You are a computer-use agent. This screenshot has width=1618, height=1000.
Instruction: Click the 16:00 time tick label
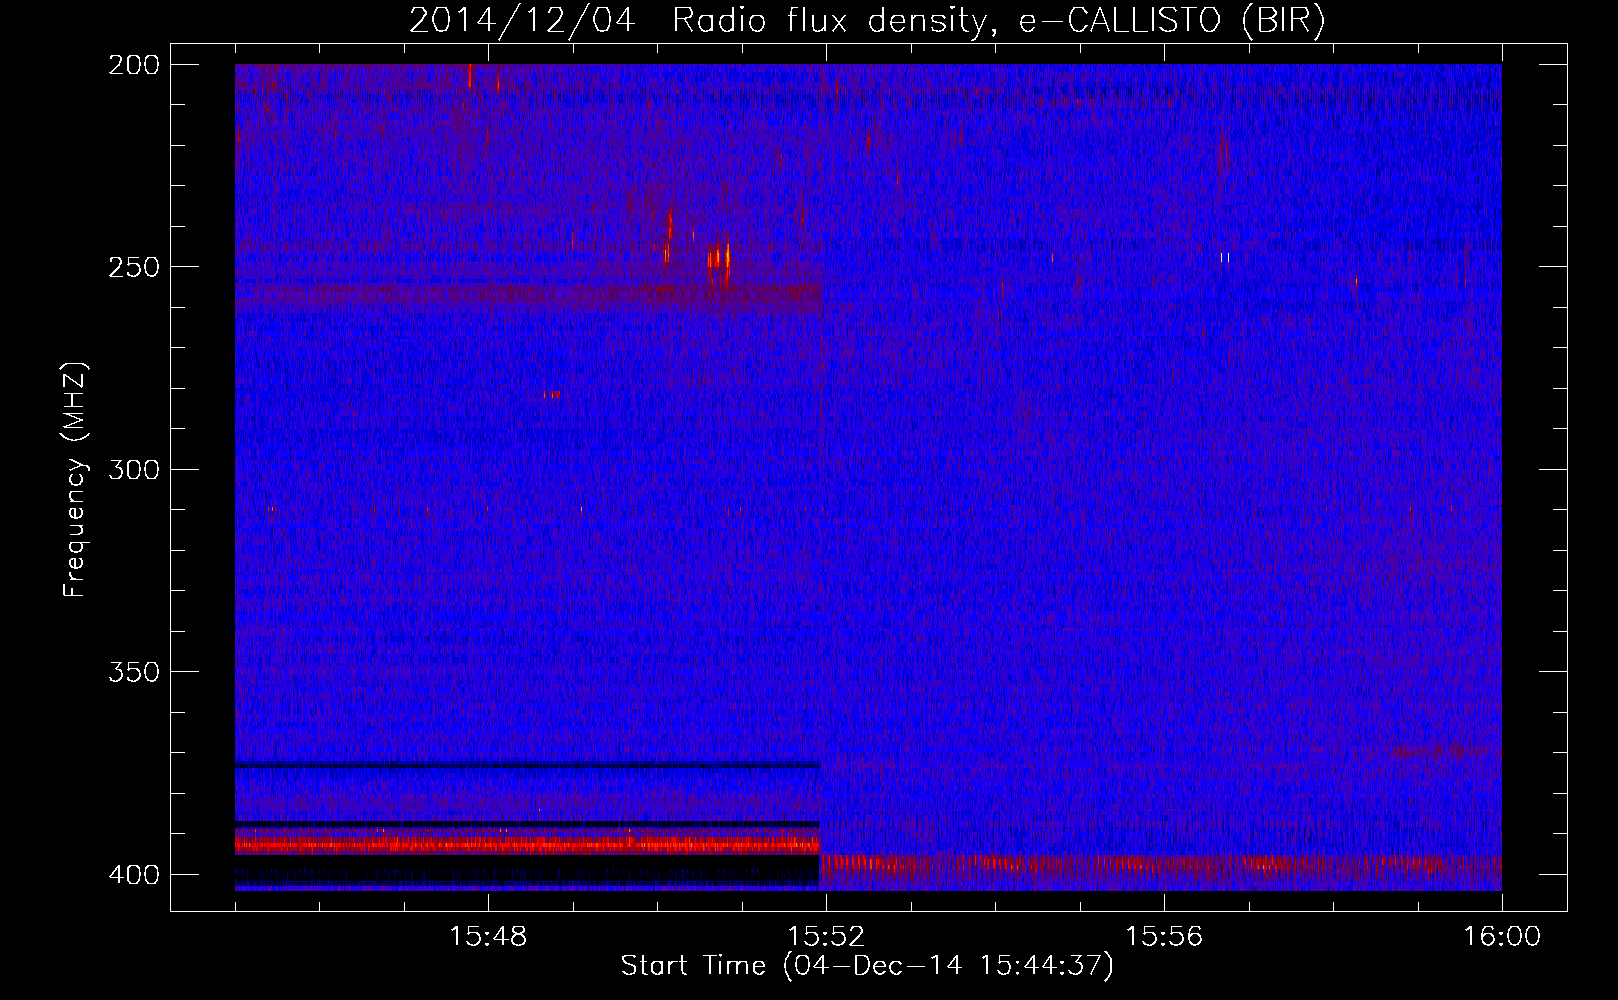click(x=1502, y=937)
